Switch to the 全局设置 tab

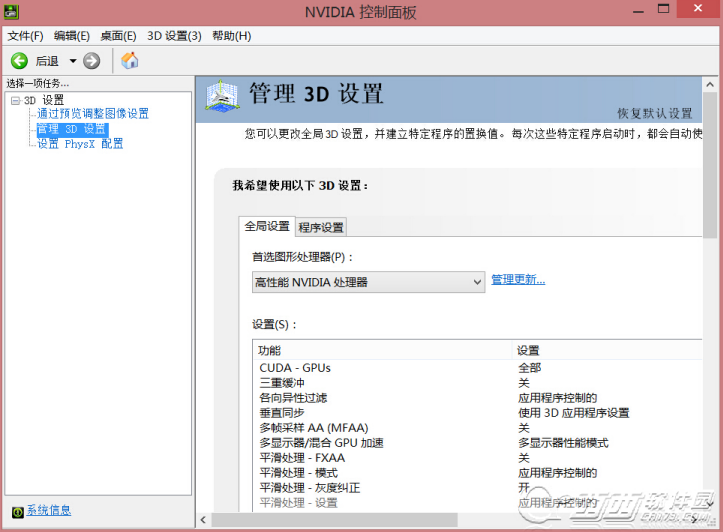pos(267,226)
